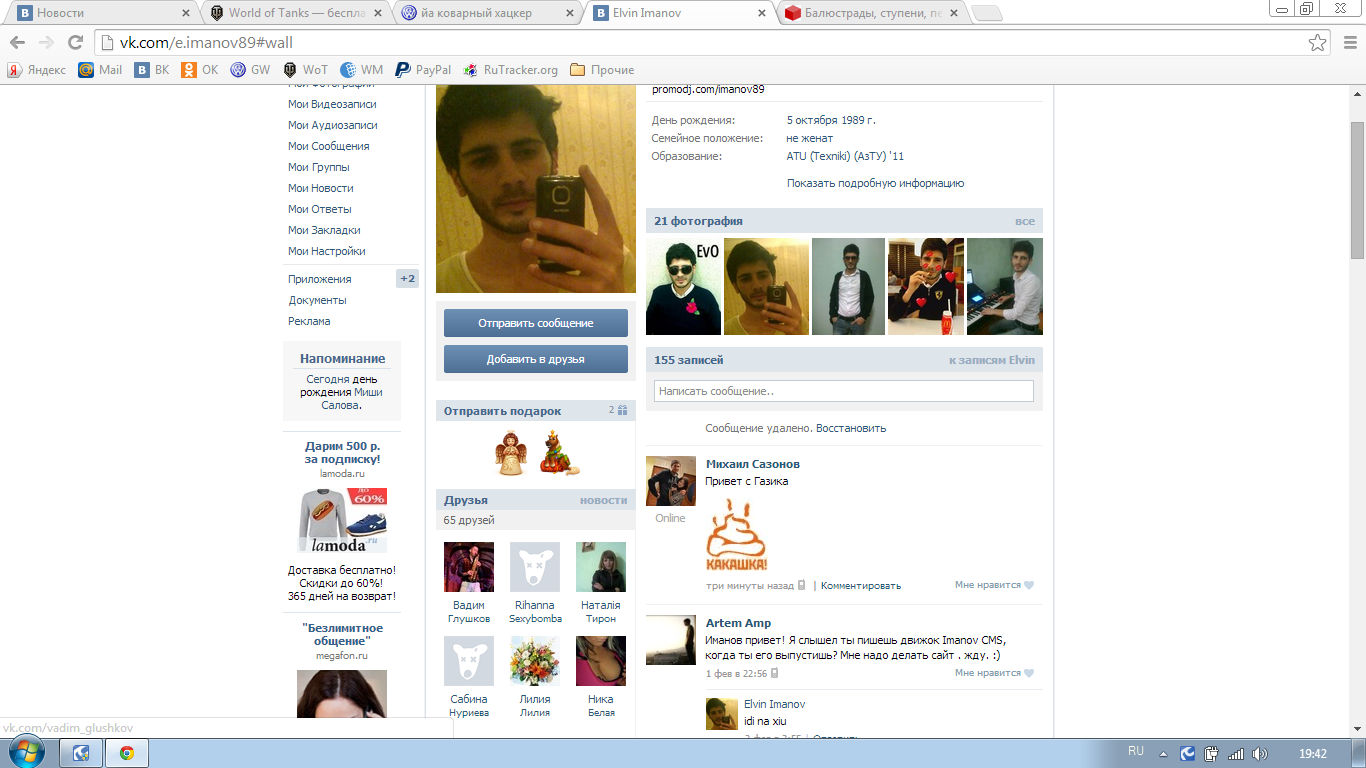This screenshot has width=1366, height=768.
Task: Switch to the World of Tanks tab
Action: [293, 13]
